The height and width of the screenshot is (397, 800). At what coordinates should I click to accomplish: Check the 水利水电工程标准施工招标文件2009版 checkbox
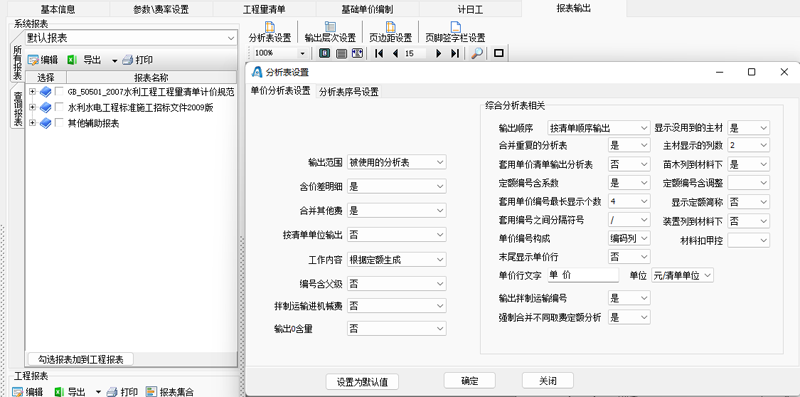click(x=59, y=107)
